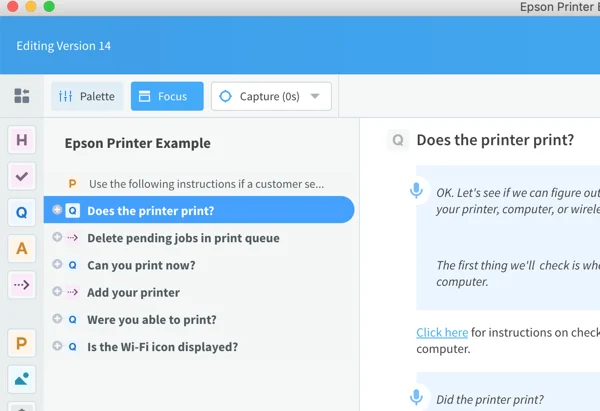Expand 'Were you able to print?' row
600x411 pixels.
(57, 318)
